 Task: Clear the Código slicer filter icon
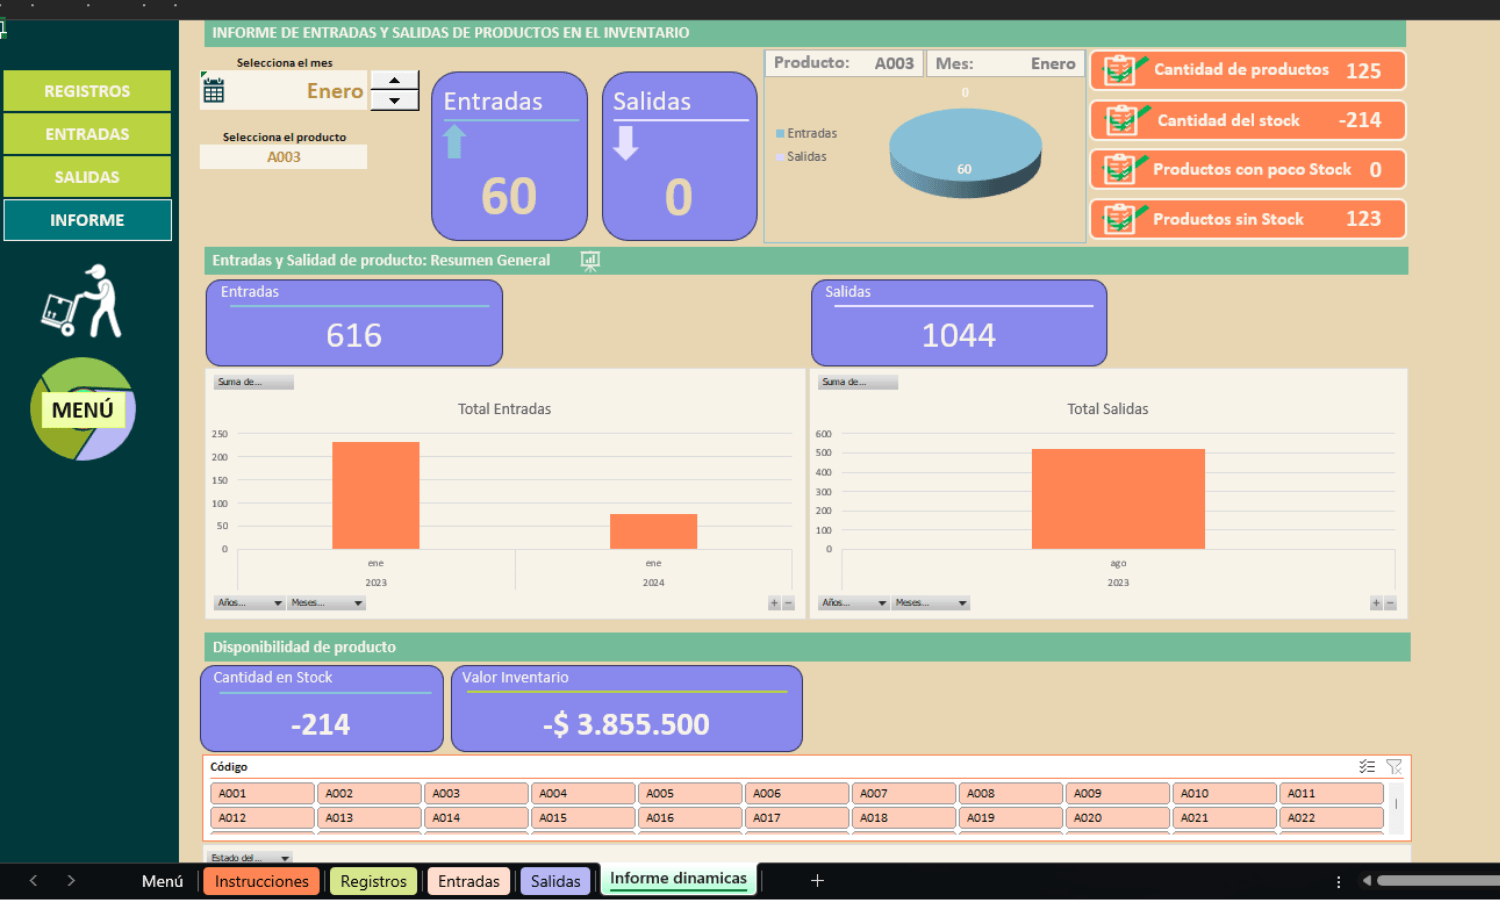coord(1394,767)
